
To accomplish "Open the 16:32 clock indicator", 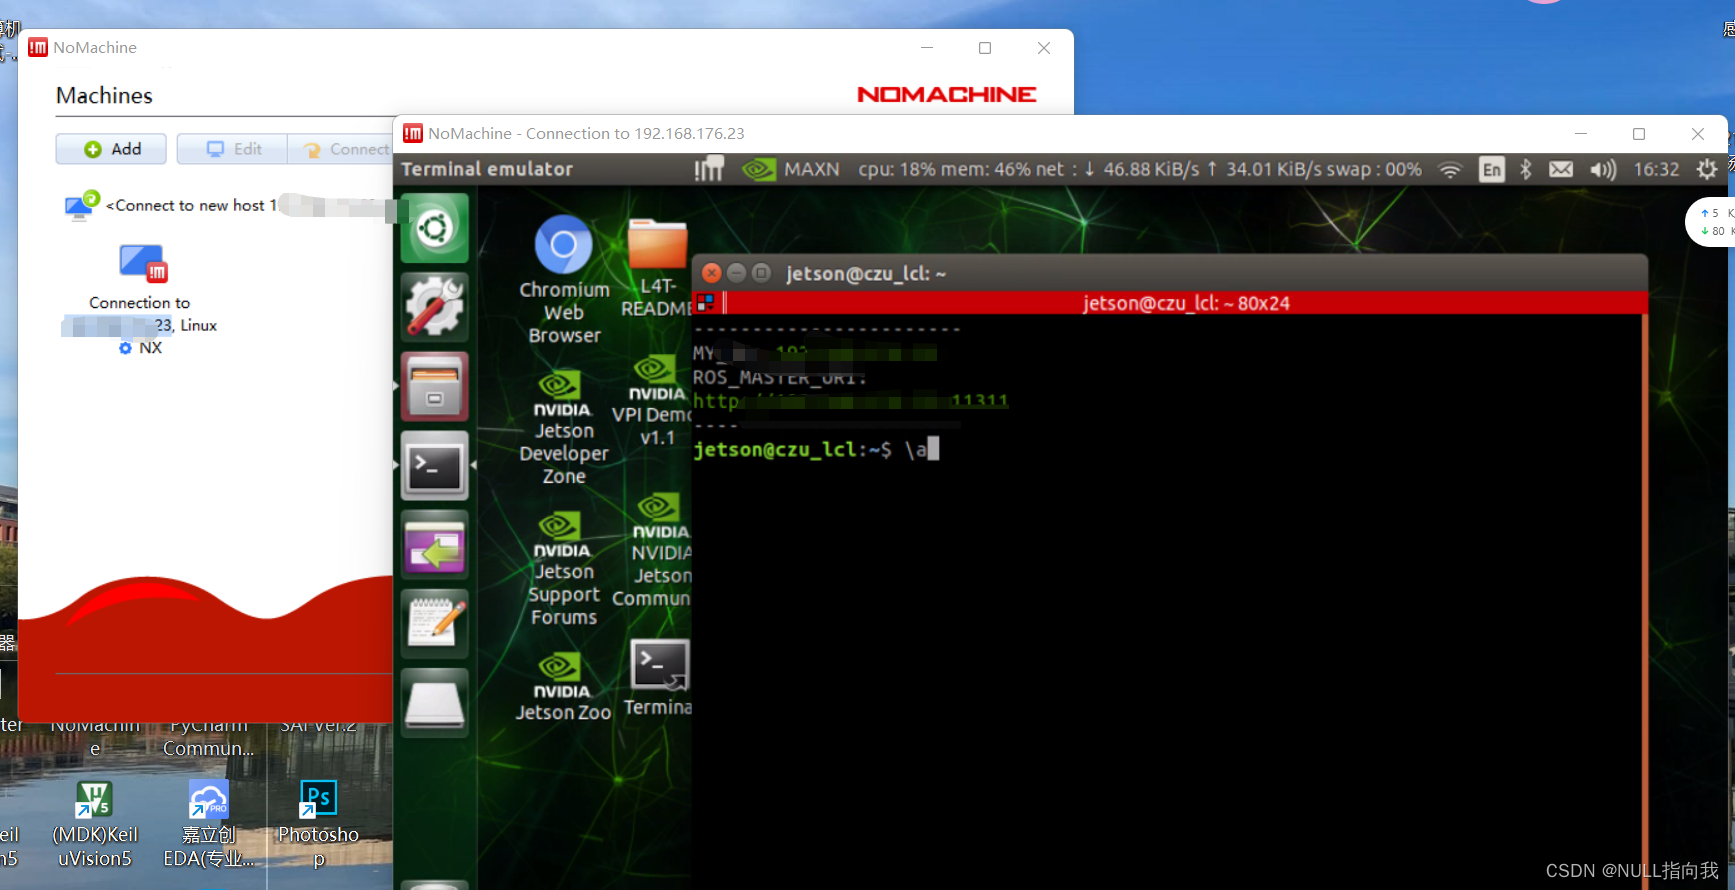I will coord(1656,170).
